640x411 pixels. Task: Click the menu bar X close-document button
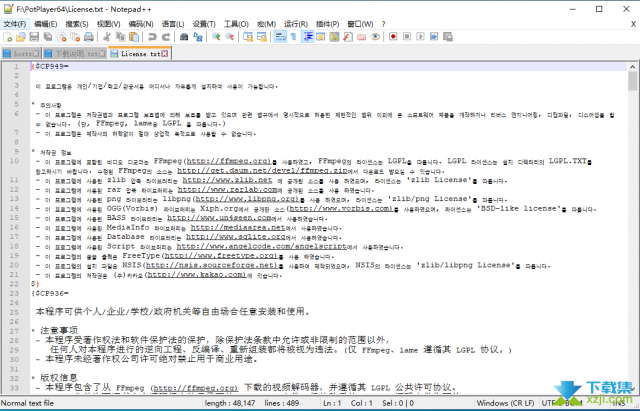point(633,24)
